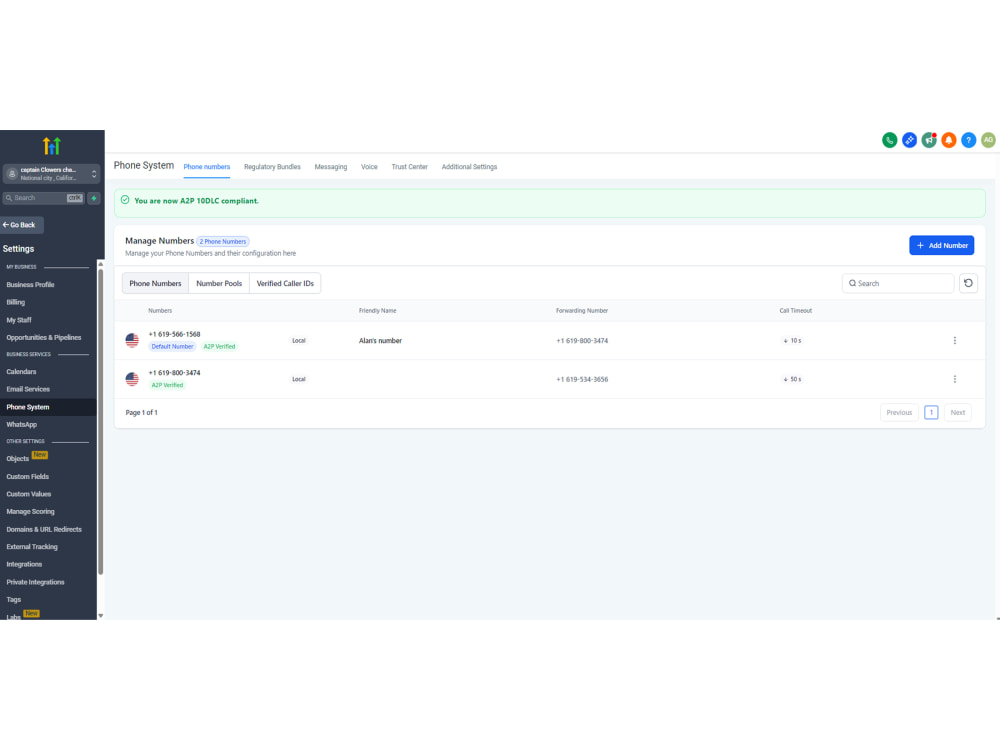Screen dimensions: 1000x750
Task: Select the Verified Caller IDs sub-tab
Action: 285,284
